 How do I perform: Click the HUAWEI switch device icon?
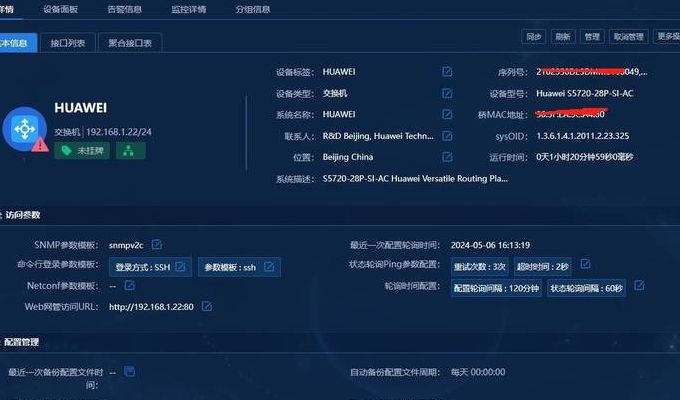(25, 129)
